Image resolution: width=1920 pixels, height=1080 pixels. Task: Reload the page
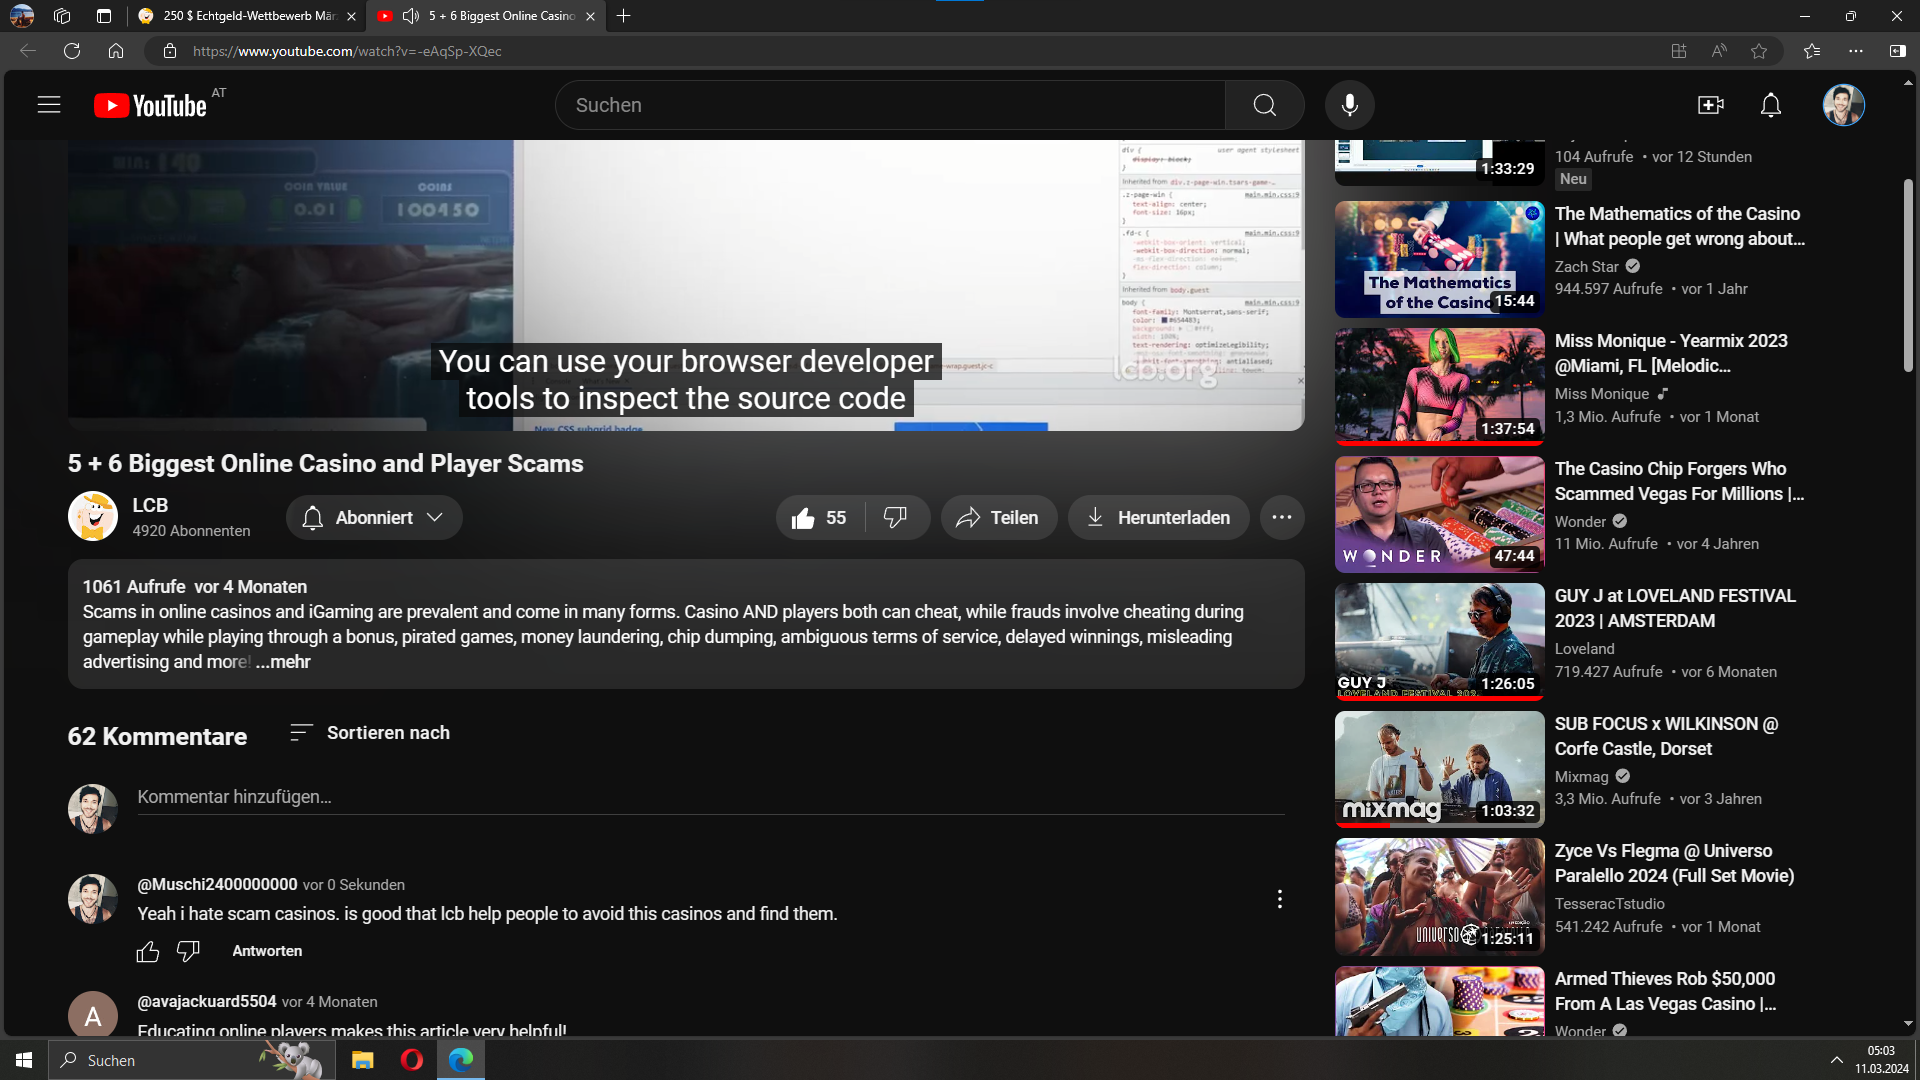click(x=72, y=51)
